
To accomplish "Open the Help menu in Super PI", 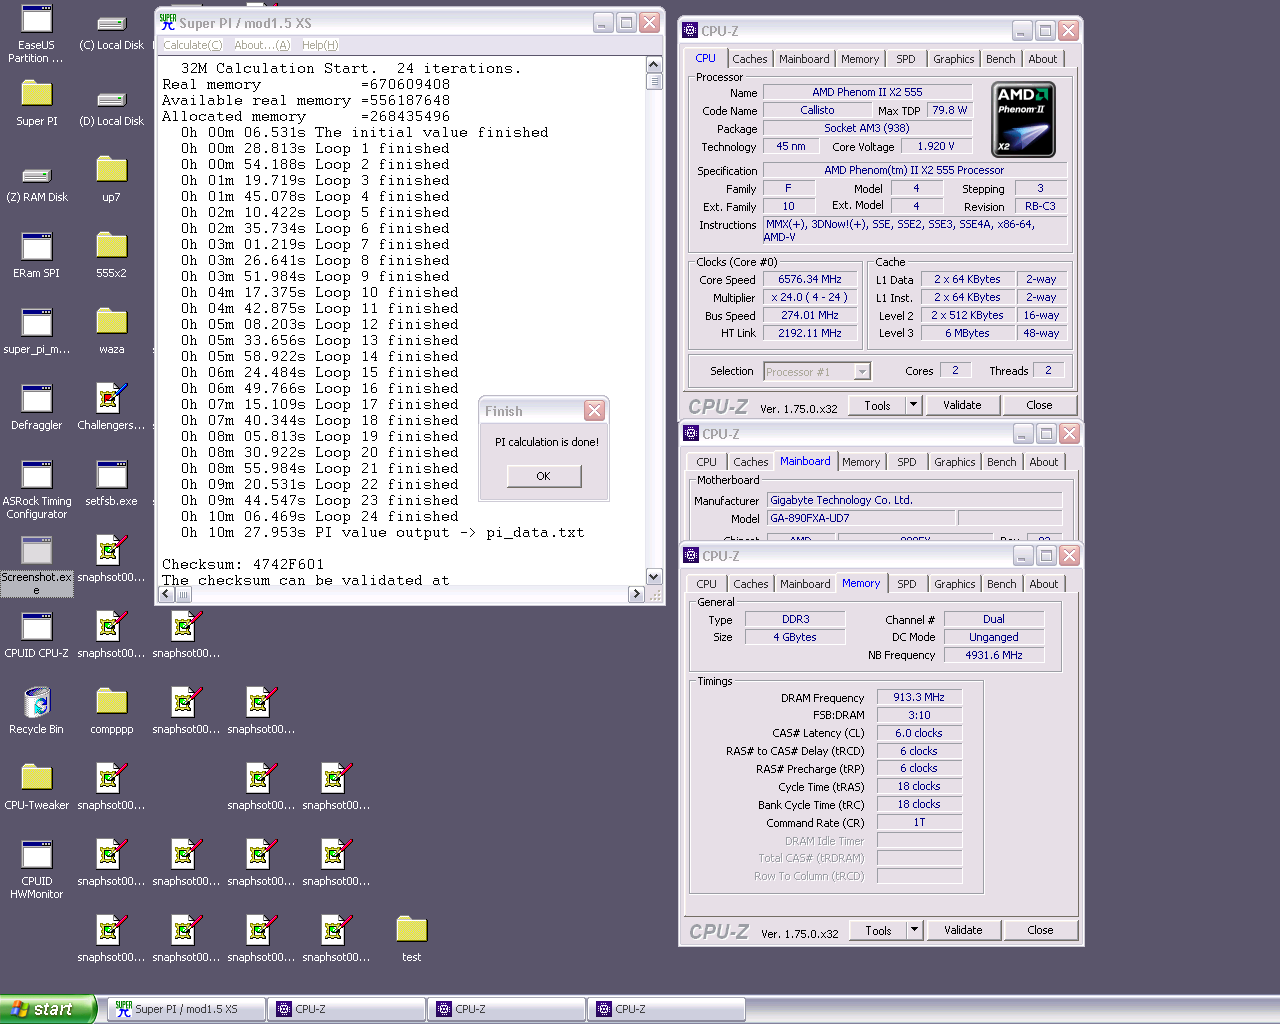I will pos(320,45).
